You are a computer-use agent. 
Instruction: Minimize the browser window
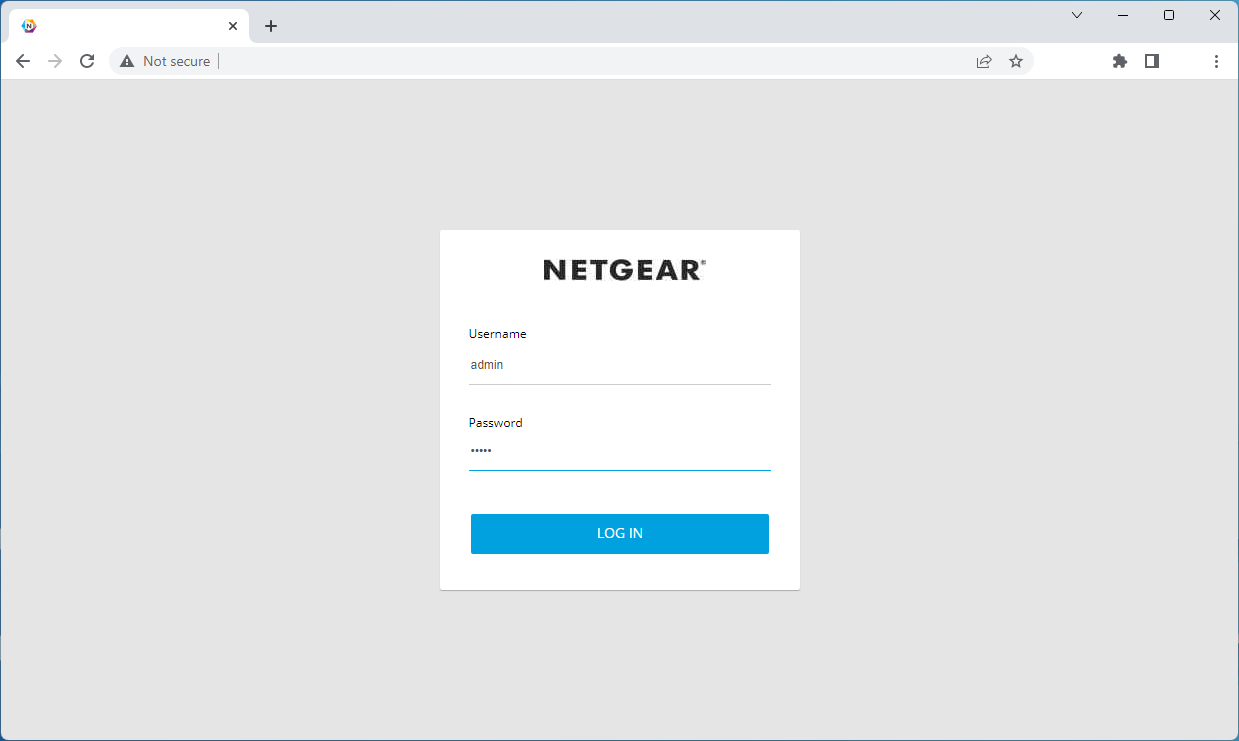point(1123,15)
